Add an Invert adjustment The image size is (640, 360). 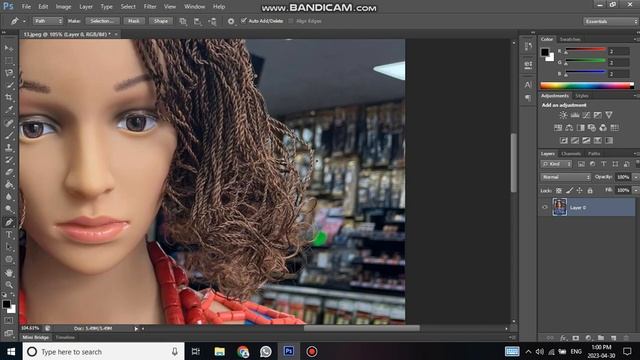pyautogui.click(x=564, y=140)
